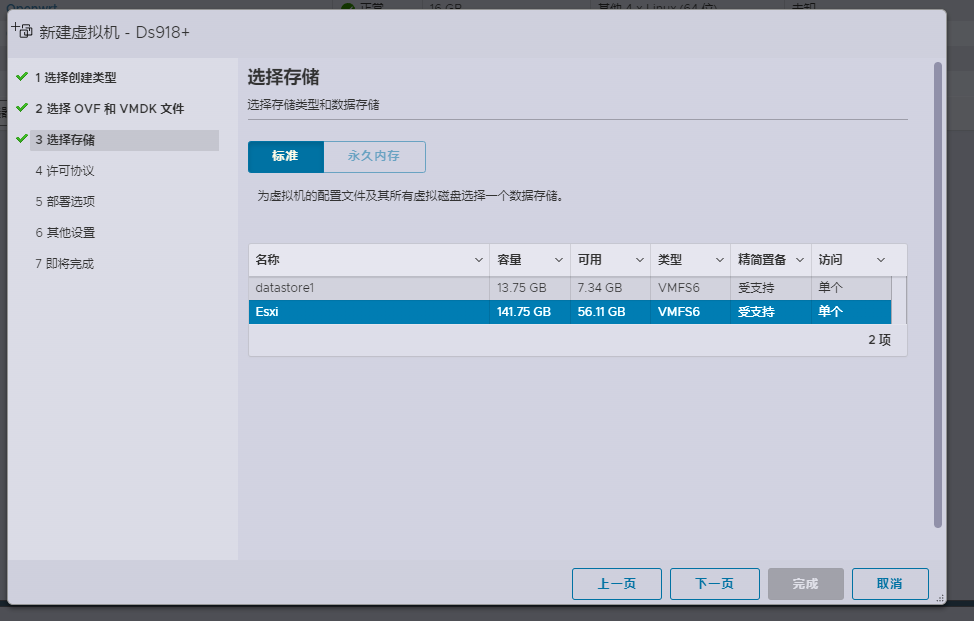974x621 pixels.
Task: Click the new virtual machine icon in title
Action: pyautogui.click(x=22, y=30)
